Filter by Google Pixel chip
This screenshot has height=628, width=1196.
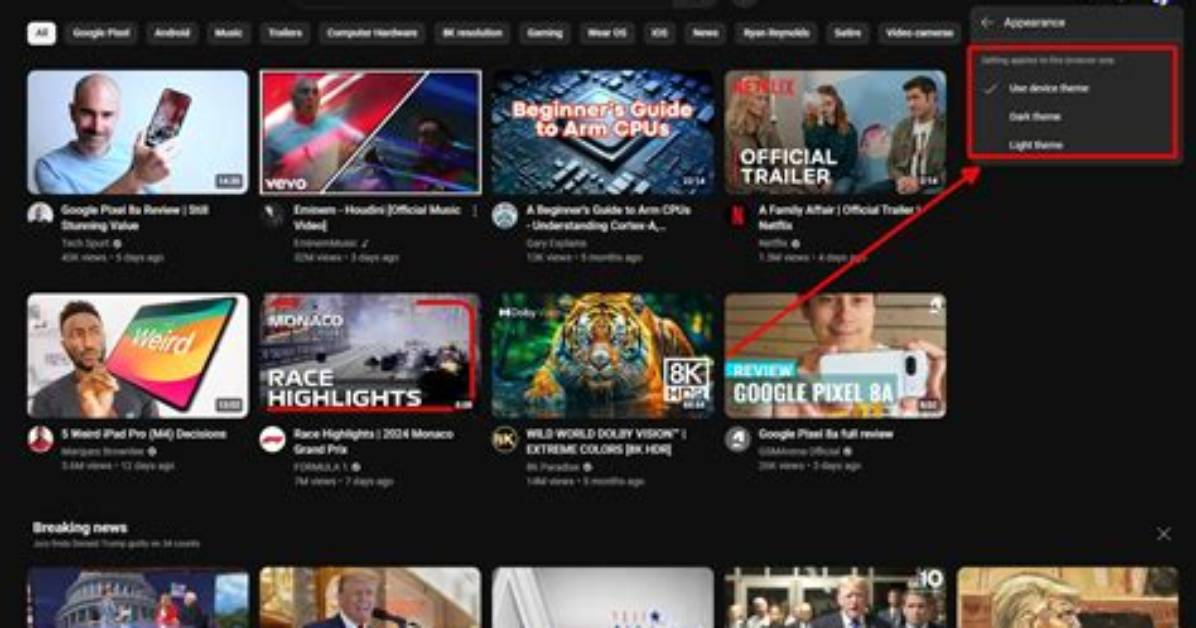point(101,33)
